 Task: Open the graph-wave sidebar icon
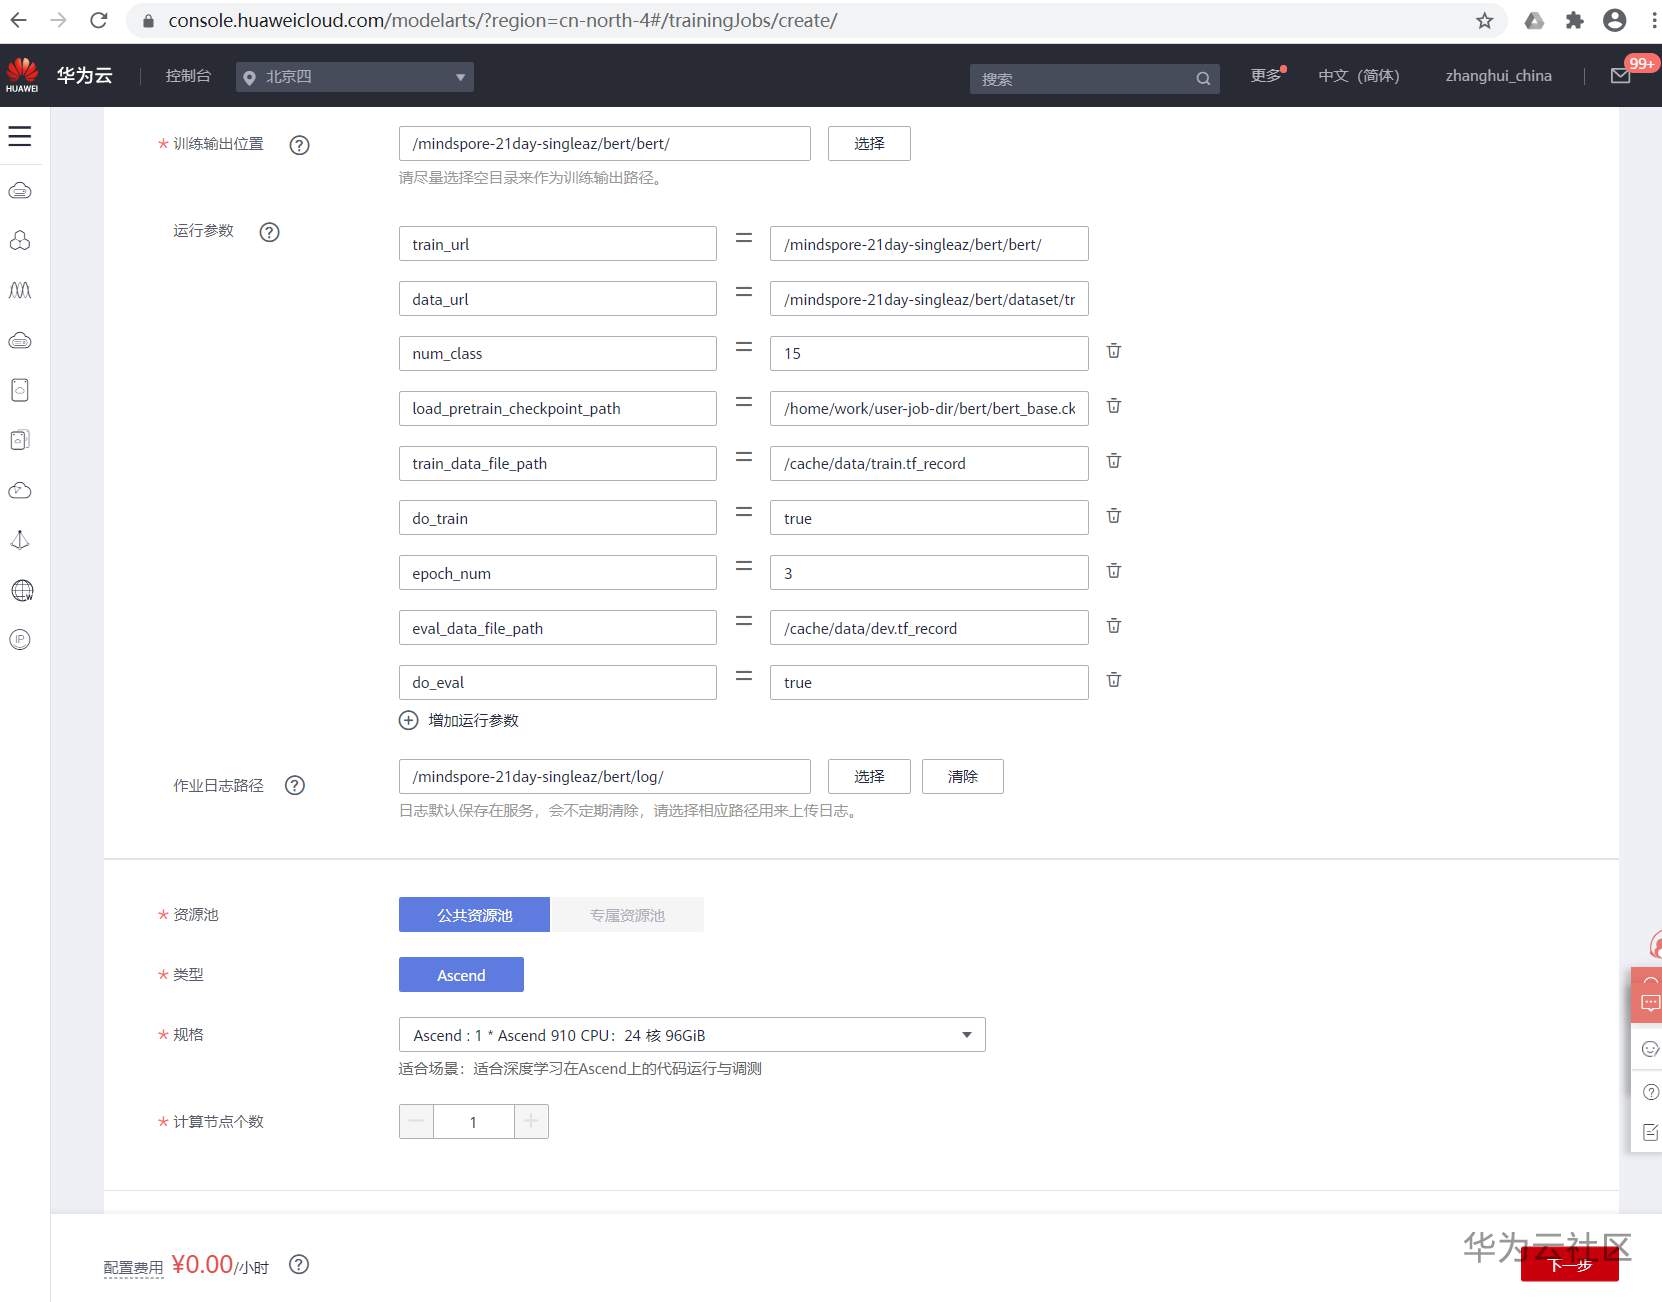point(20,291)
